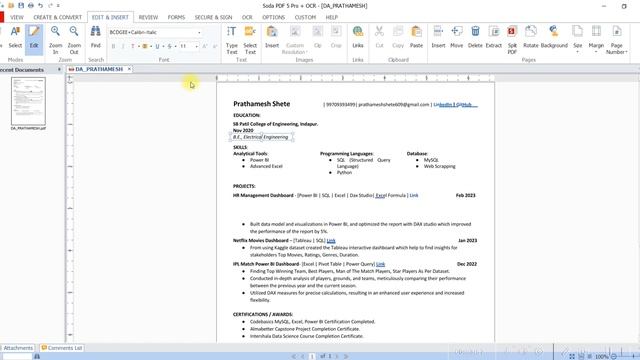Screen dimensions: 640x360
Task: Go to the next page arrow in status bar
Action: (337, 356)
